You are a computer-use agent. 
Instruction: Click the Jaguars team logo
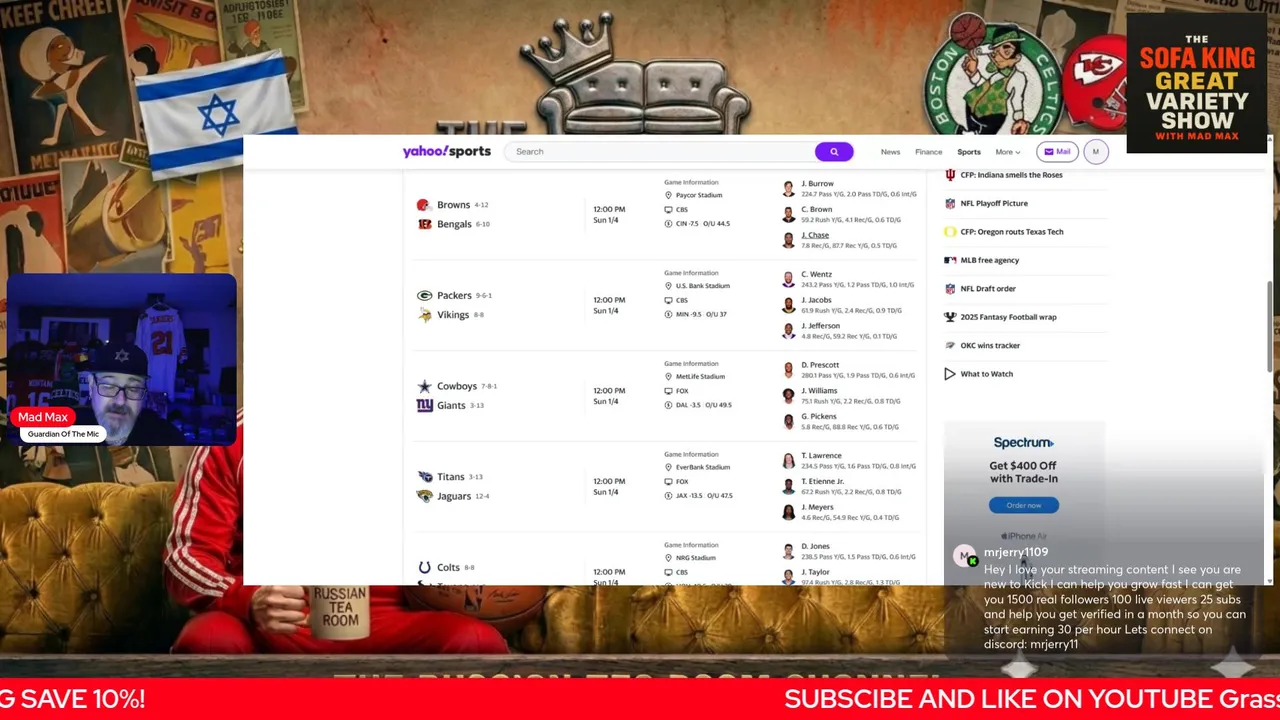(425, 496)
